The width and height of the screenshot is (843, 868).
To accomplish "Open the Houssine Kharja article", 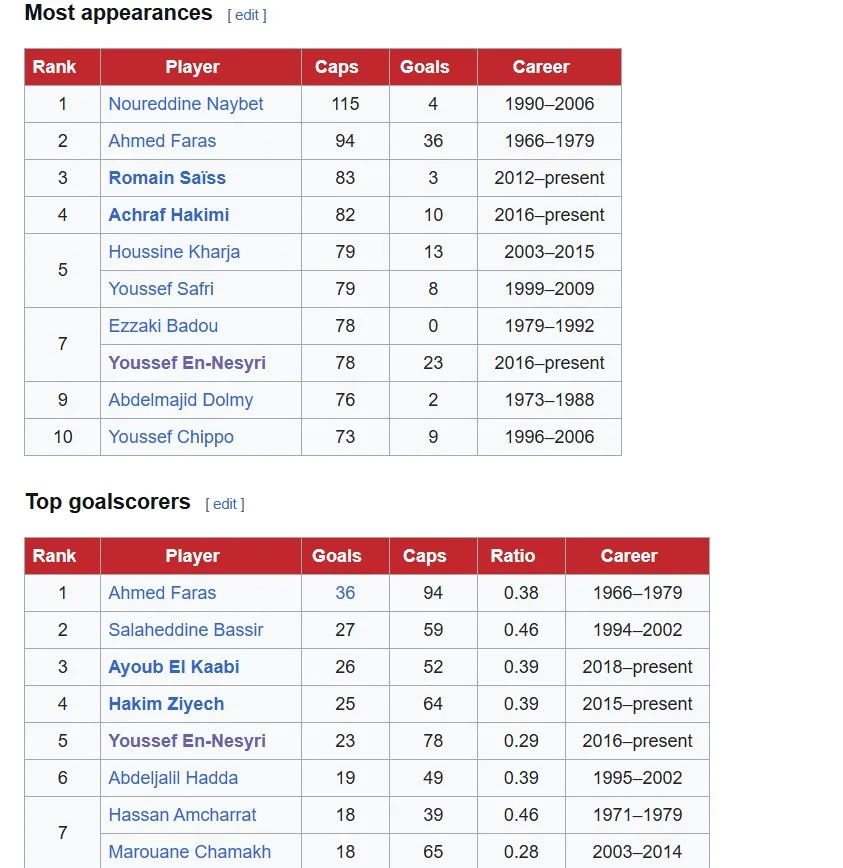I will point(174,252).
